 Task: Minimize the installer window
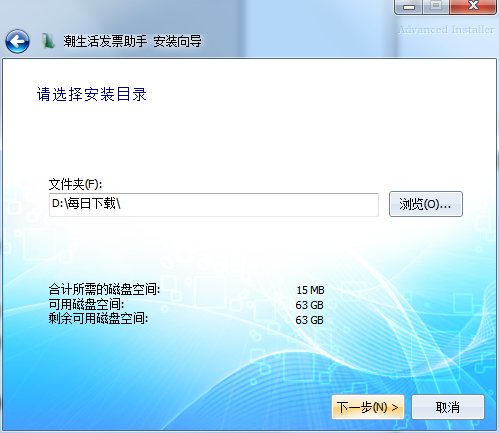point(409,7)
